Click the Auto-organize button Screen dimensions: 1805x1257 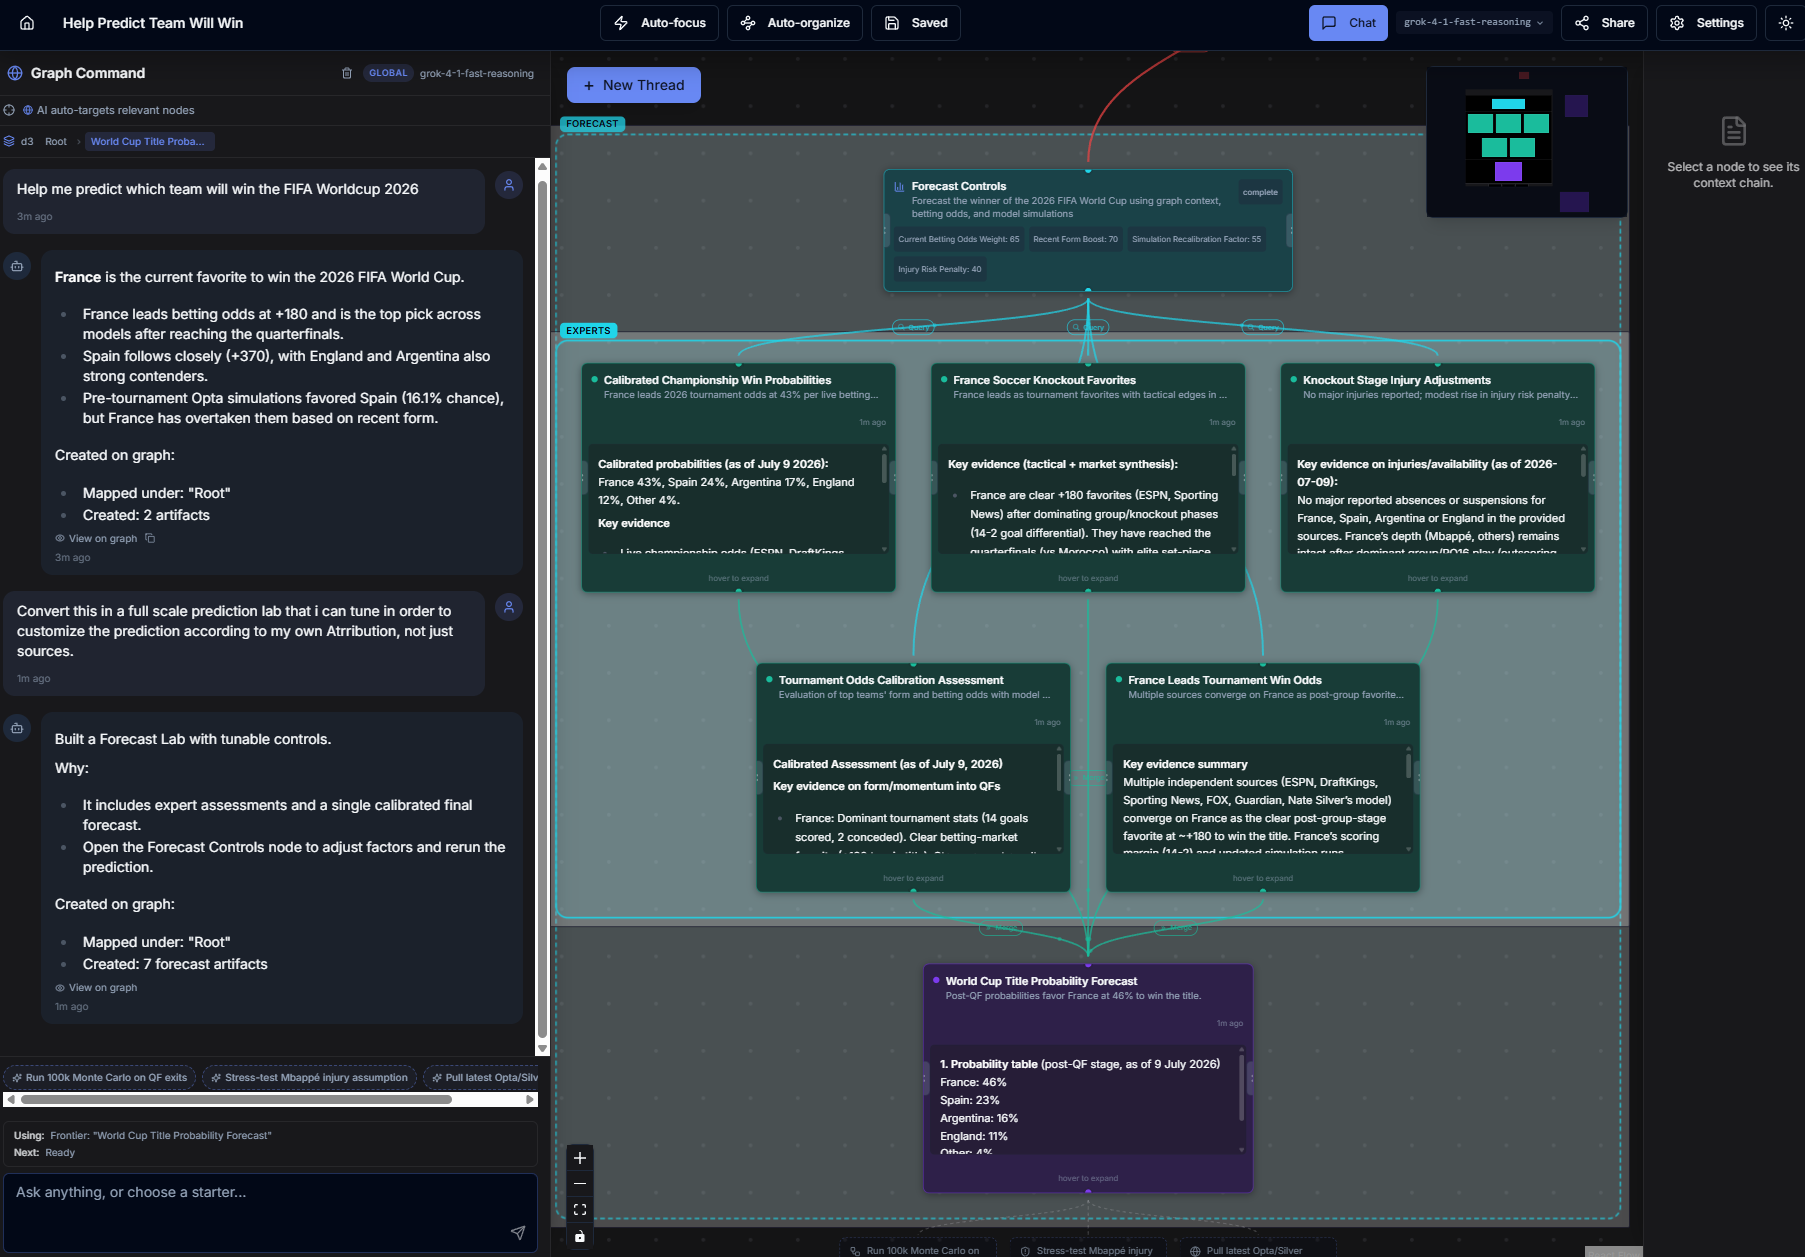point(795,23)
